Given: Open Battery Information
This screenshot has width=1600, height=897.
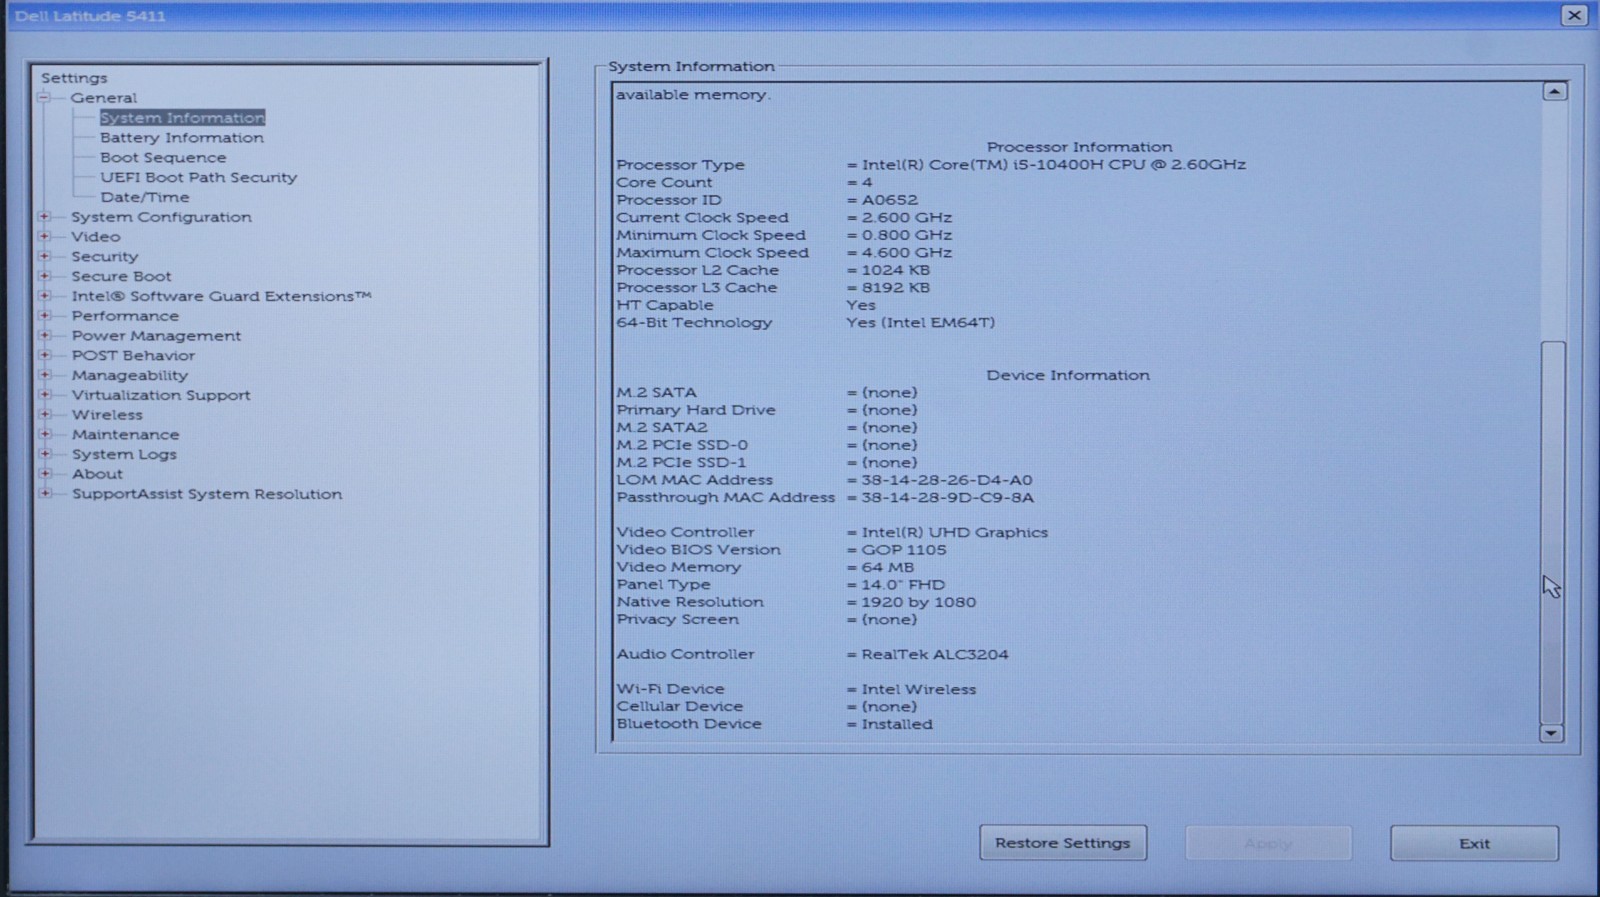Looking at the screenshot, I should (182, 138).
